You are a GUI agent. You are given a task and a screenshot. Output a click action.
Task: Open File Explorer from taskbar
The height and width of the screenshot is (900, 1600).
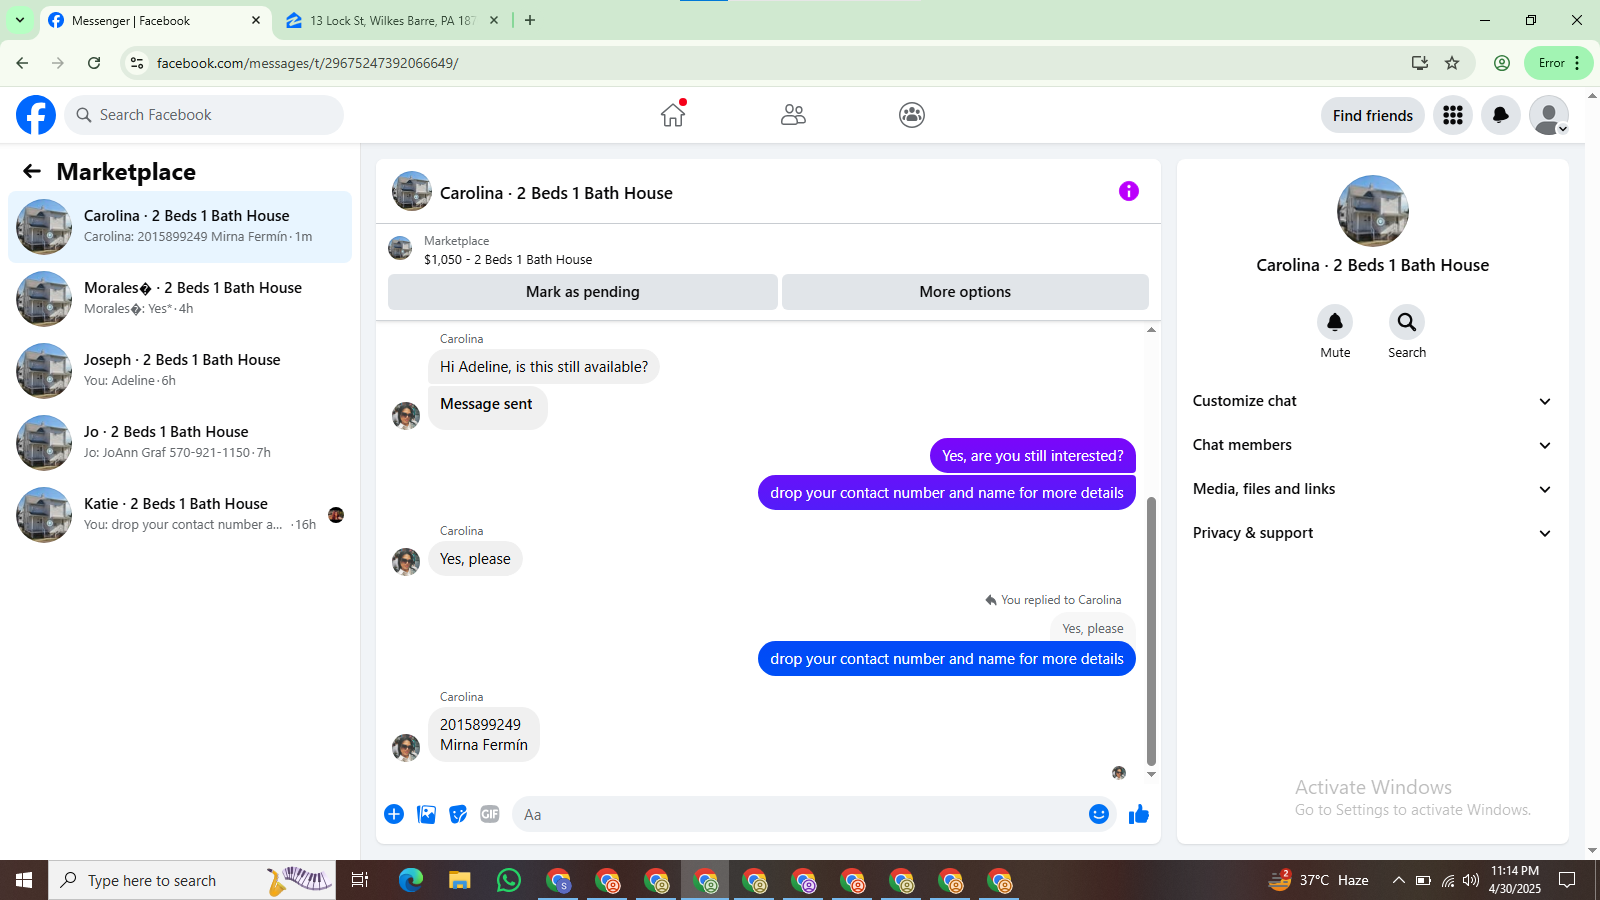(x=459, y=880)
